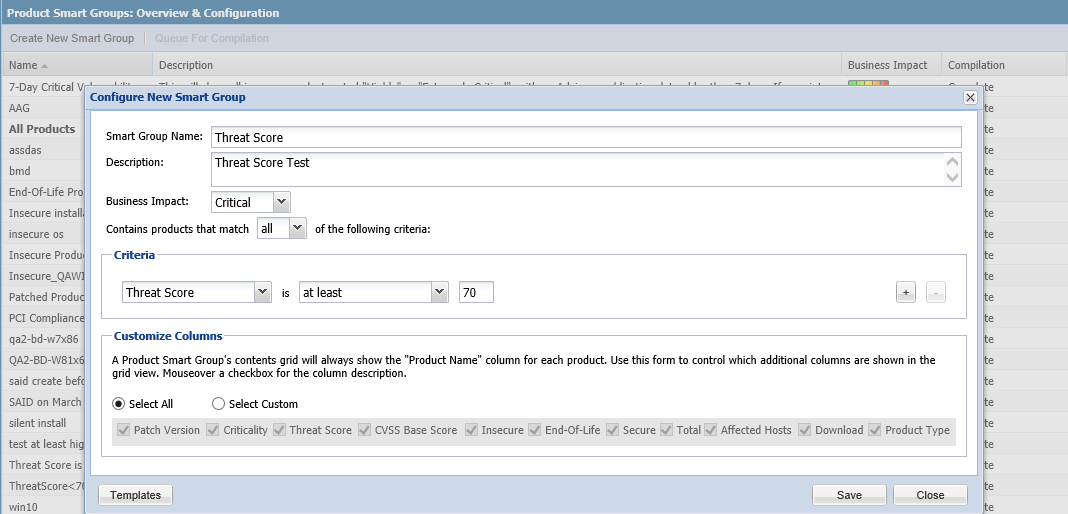Toggle the Affected Hosts checkbox
The width and height of the screenshot is (1068, 514).
[x=711, y=430]
